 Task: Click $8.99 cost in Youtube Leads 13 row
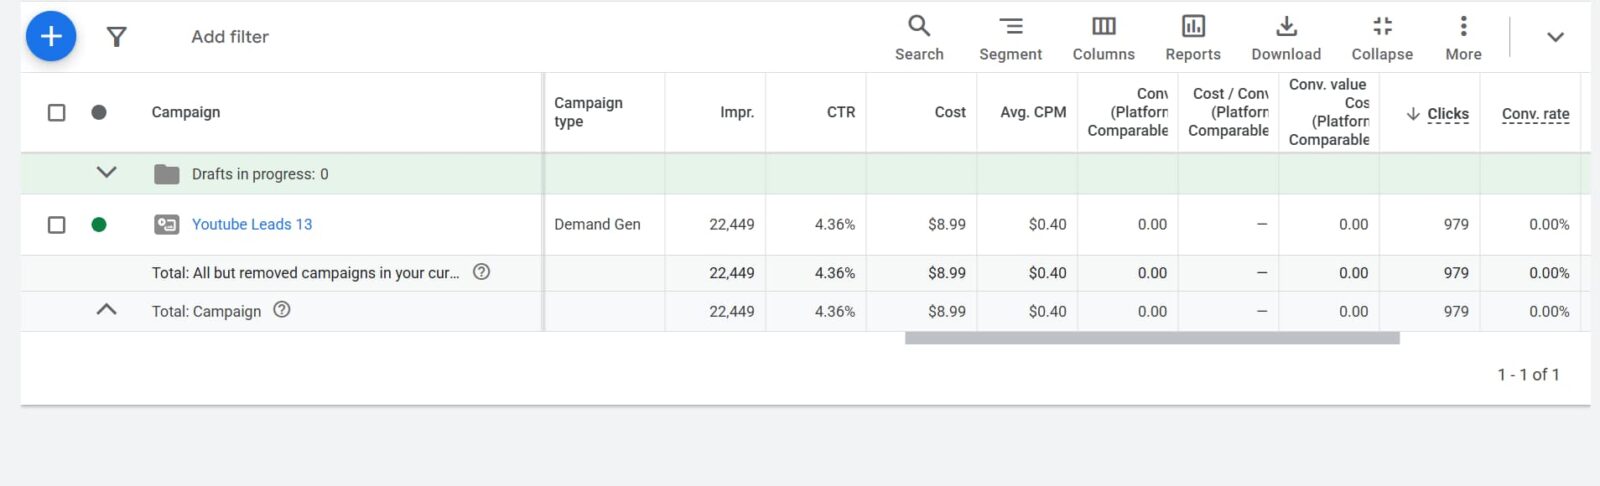click(947, 224)
